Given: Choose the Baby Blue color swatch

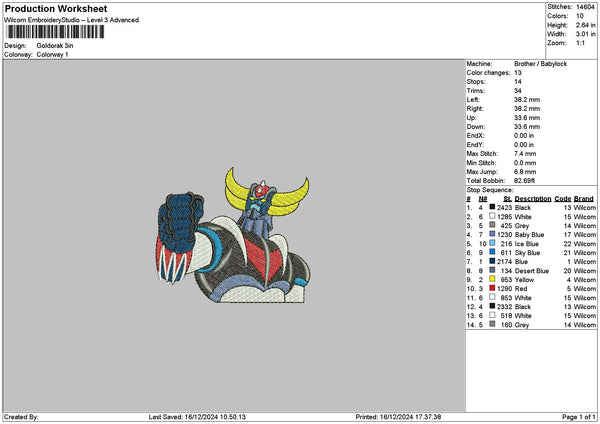Looking at the screenshot, I should (492, 234).
